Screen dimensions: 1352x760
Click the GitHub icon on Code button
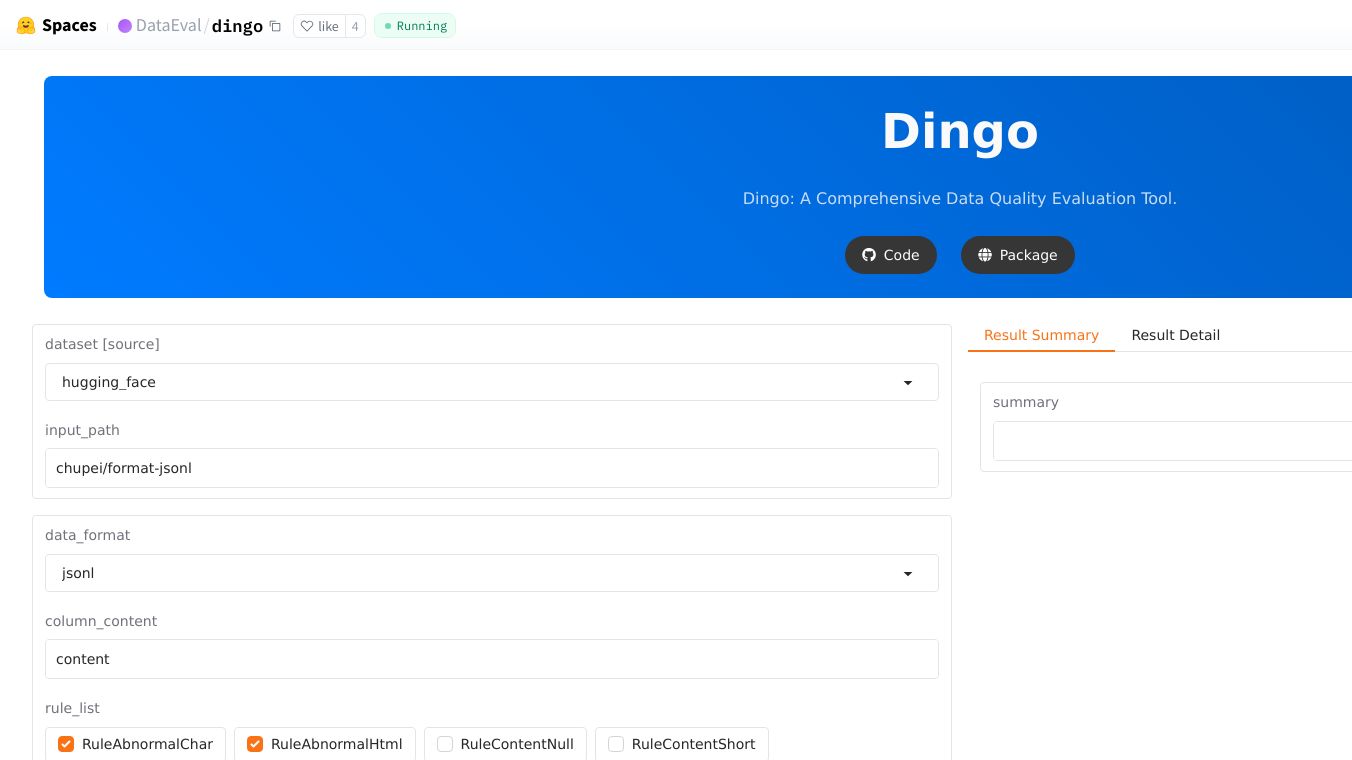tap(869, 255)
